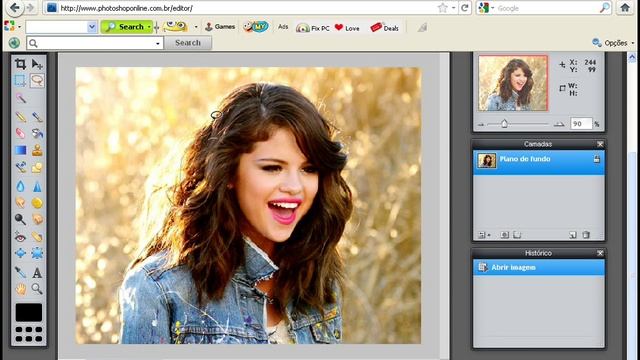Select the Brush tool

37,117
